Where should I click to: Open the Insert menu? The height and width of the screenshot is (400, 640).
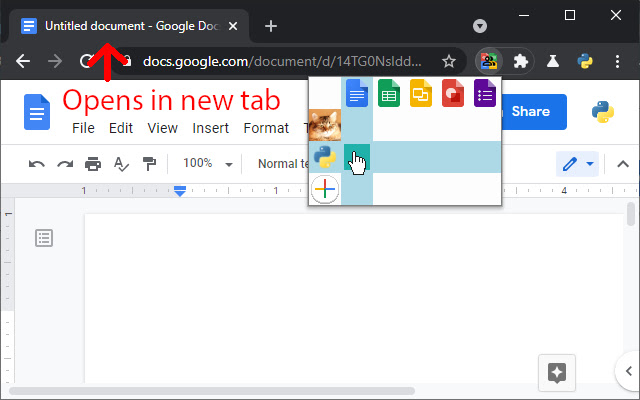pyautogui.click(x=210, y=128)
